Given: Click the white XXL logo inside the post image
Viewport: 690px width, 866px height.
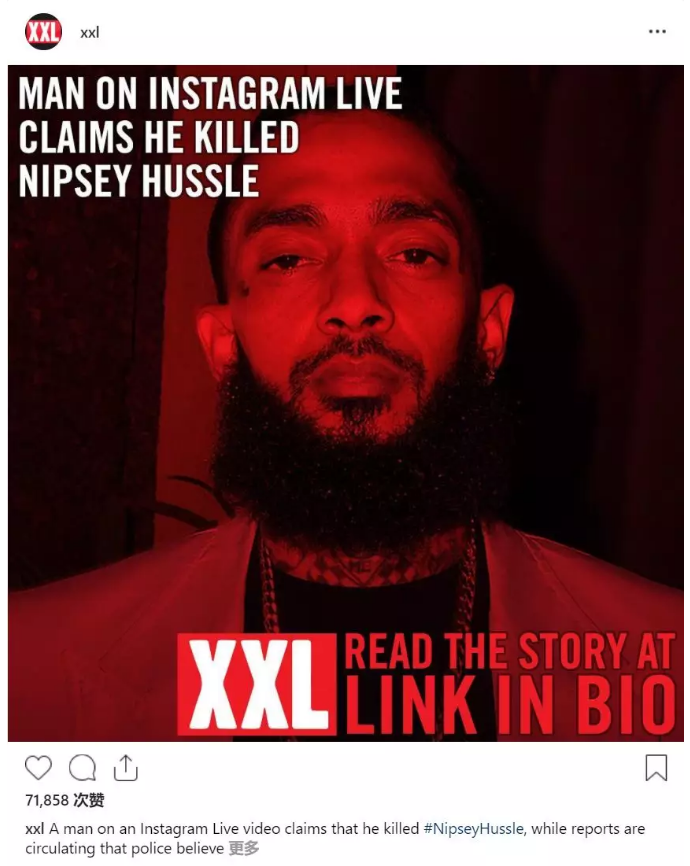Looking at the screenshot, I should (257, 685).
